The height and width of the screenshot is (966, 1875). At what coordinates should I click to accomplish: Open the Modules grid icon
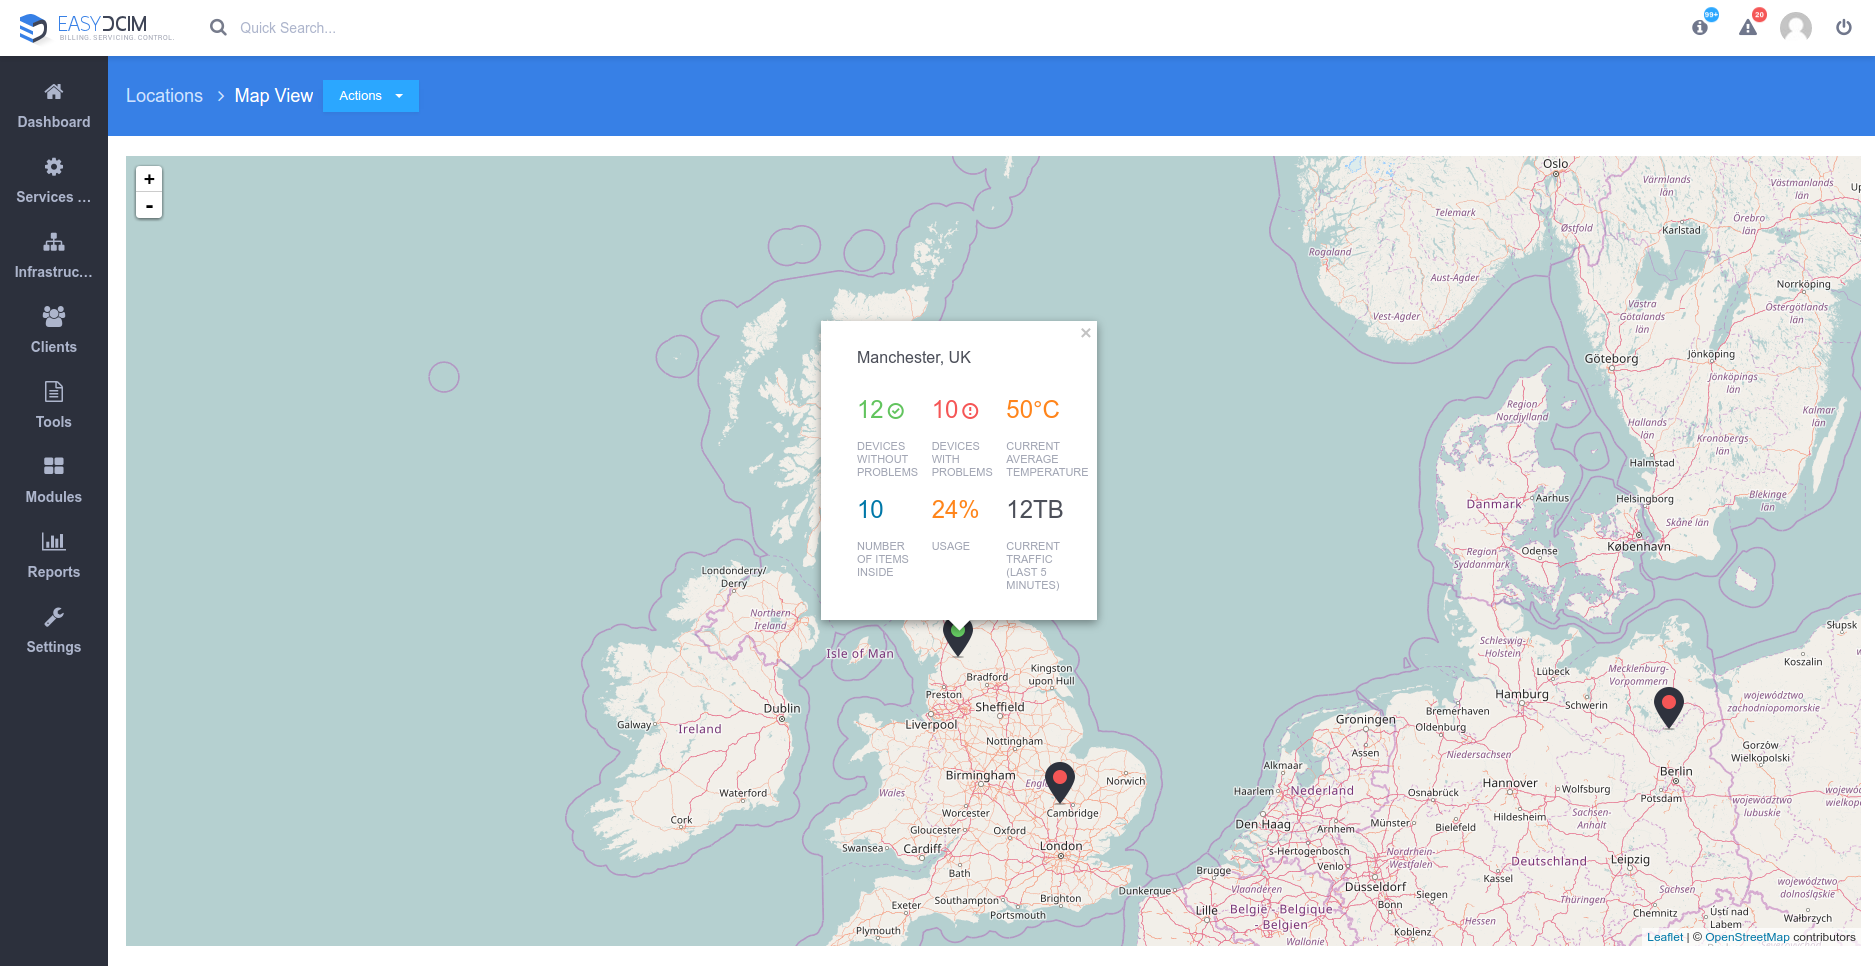(54, 466)
